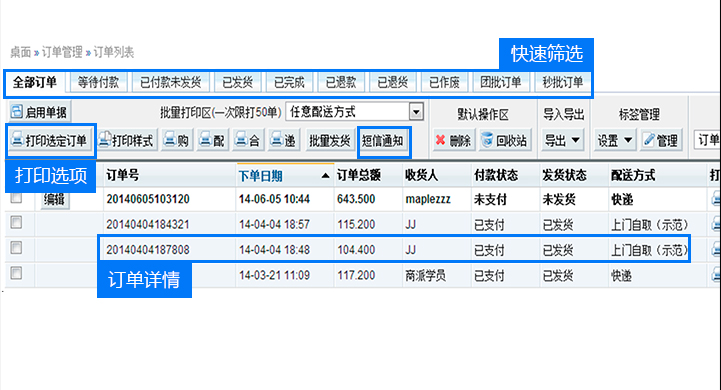Click print icon in 20140404184321 row
This screenshot has width=721, height=390.
(x=716, y=224)
